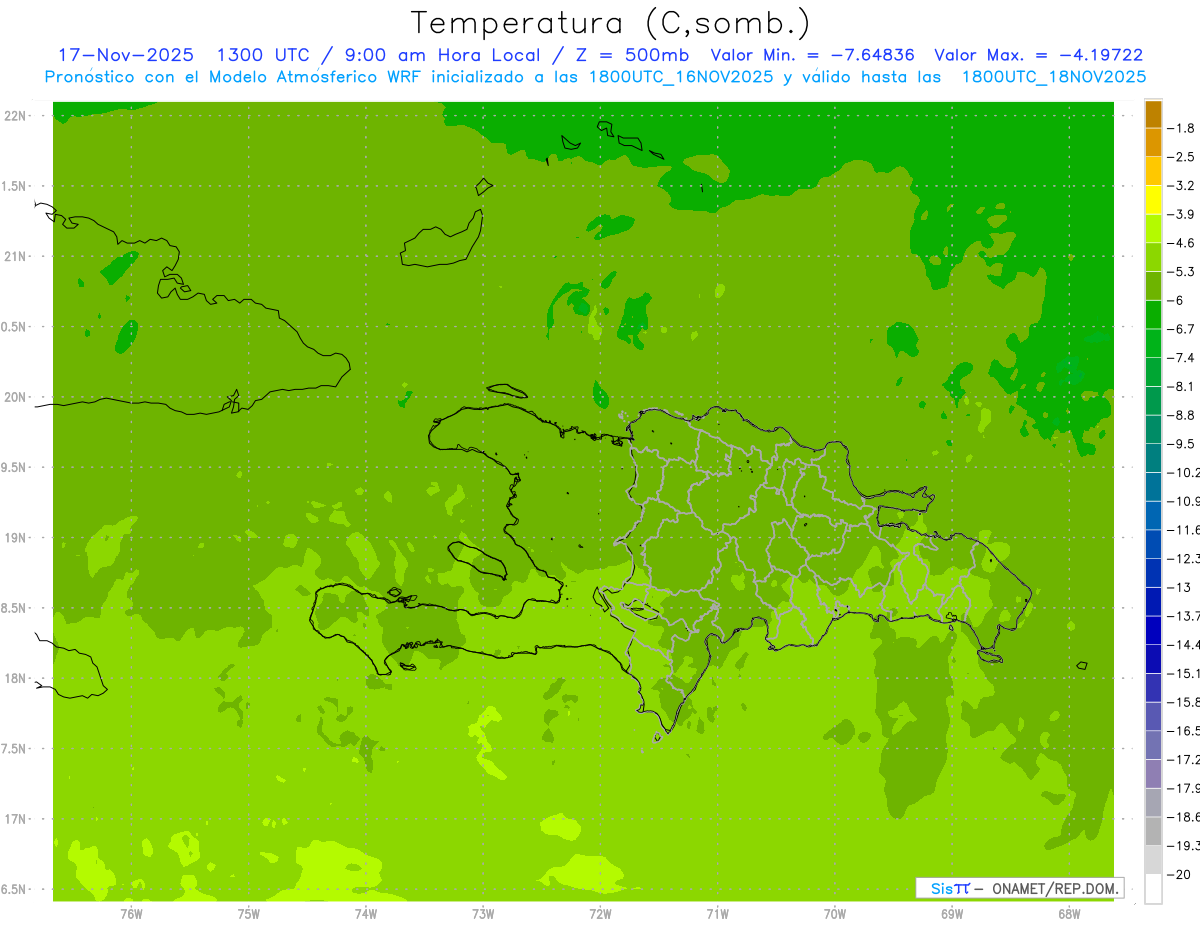The height and width of the screenshot is (927, 1200).
Task: Click the "76W" longitude label
Action: tap(131, 913)
